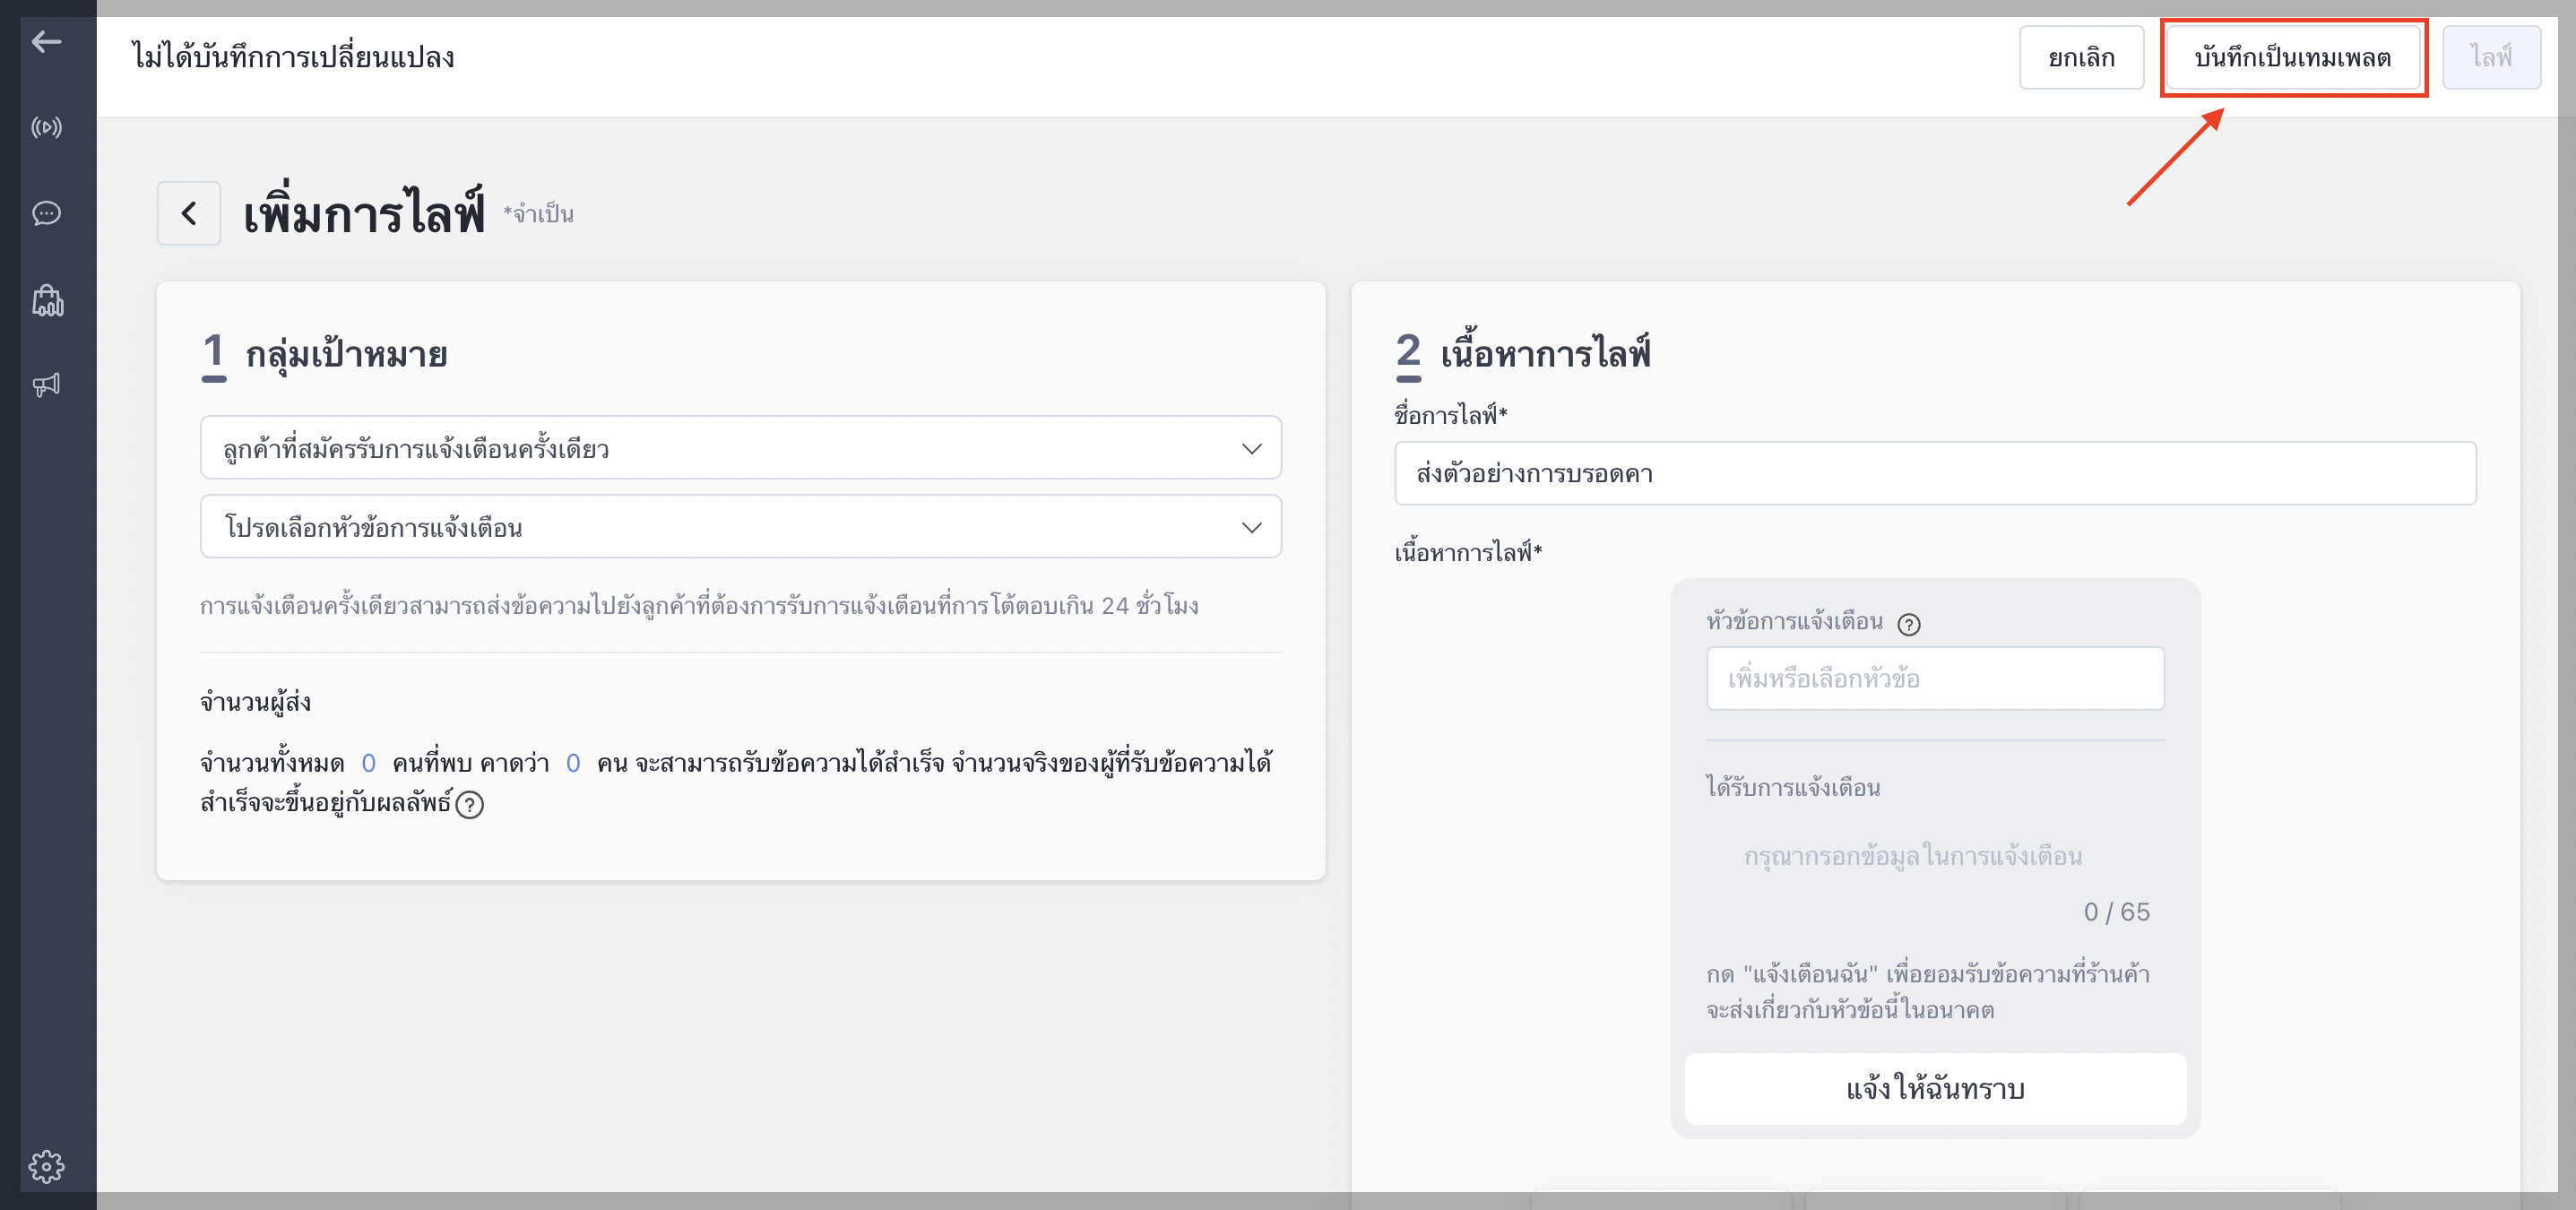Open the settings gear in the sidebar
The height and width of the screenshot is (1210, 2576).
(46, 1166)
